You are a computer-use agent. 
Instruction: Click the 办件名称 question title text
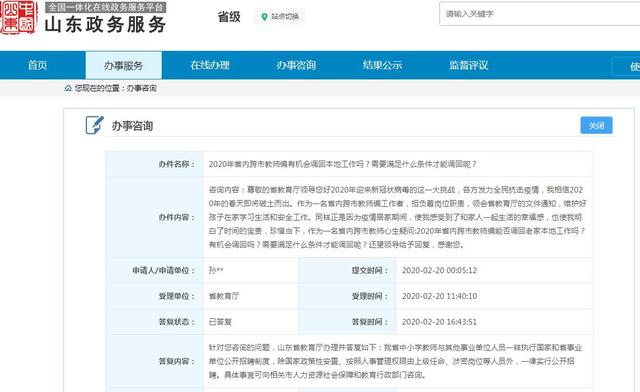pyautogui.click(x=342, y=164)
